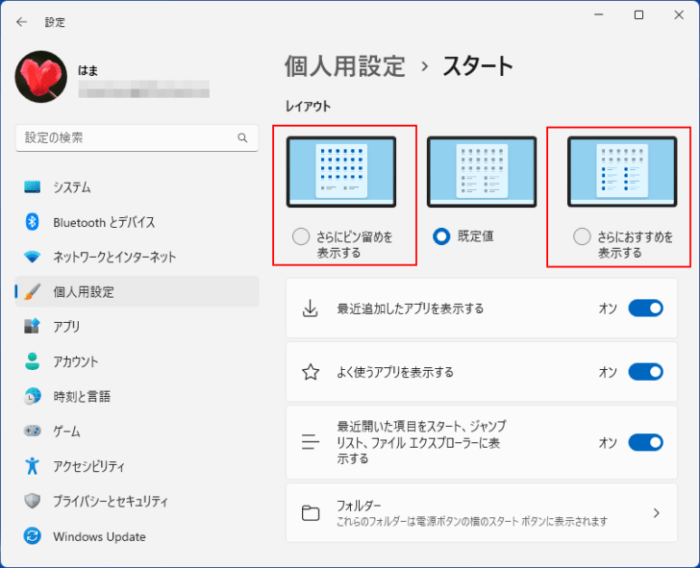Viewport: 700px width, 568px height.
Task: Click the more recommendations layout thumbnail
Action: click(622, 172)
